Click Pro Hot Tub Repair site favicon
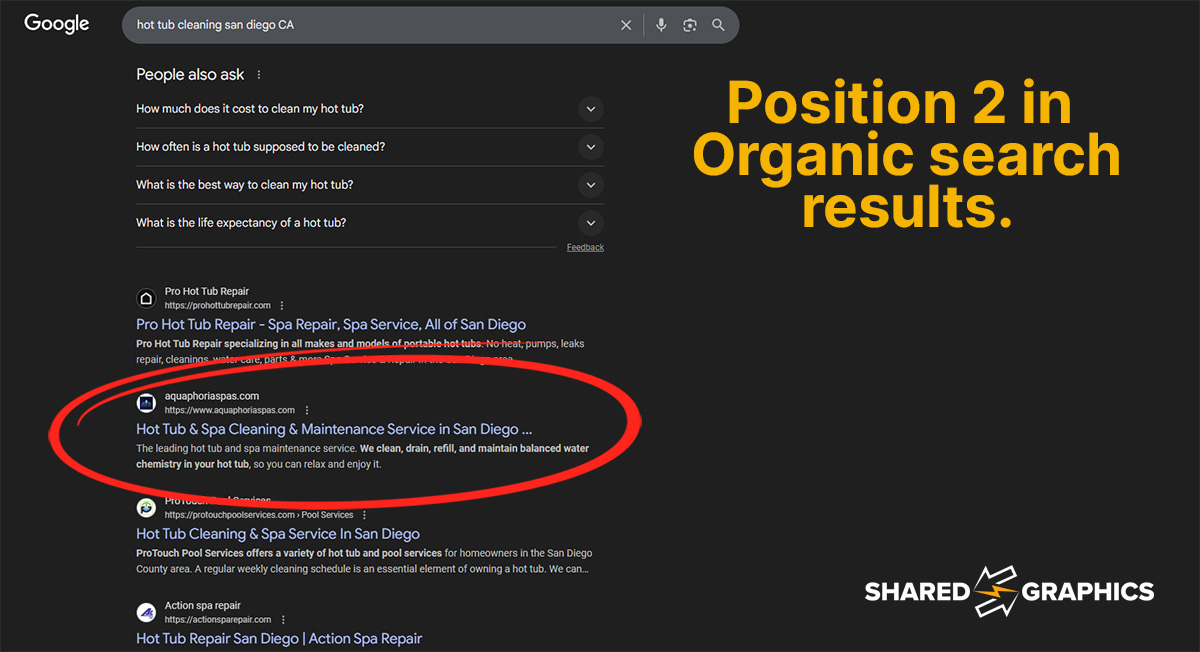 pos(146,298)
